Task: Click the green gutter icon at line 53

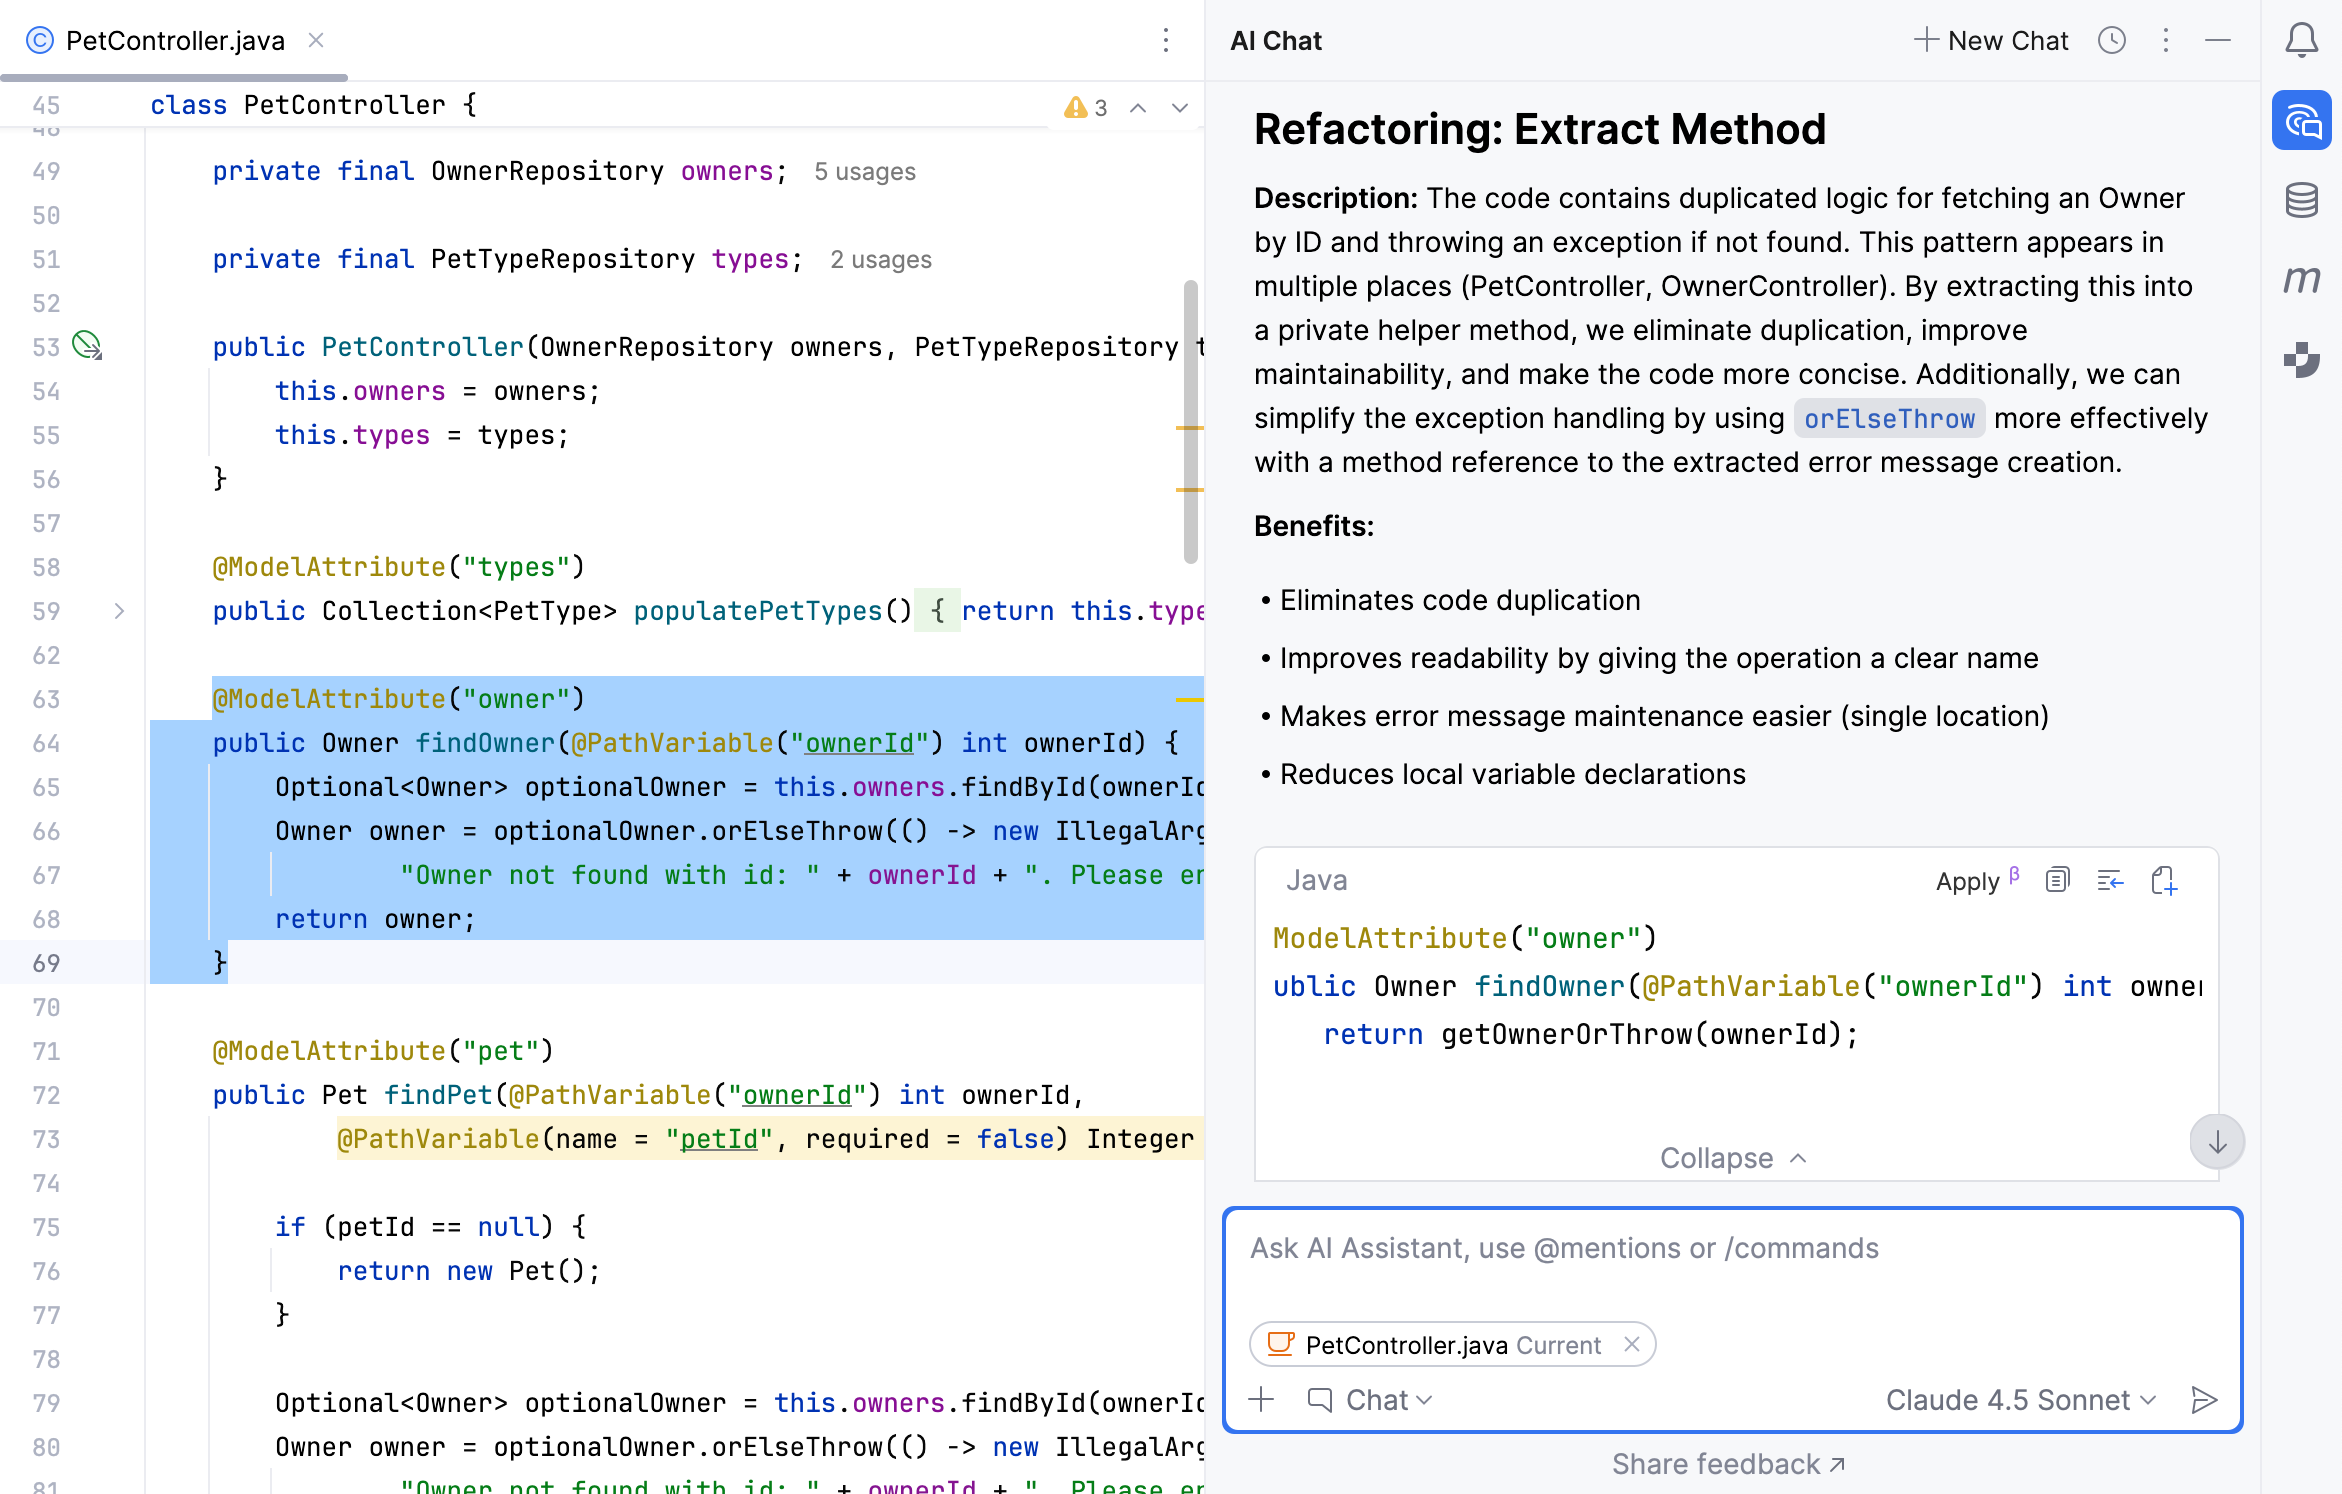Action: 86,346
